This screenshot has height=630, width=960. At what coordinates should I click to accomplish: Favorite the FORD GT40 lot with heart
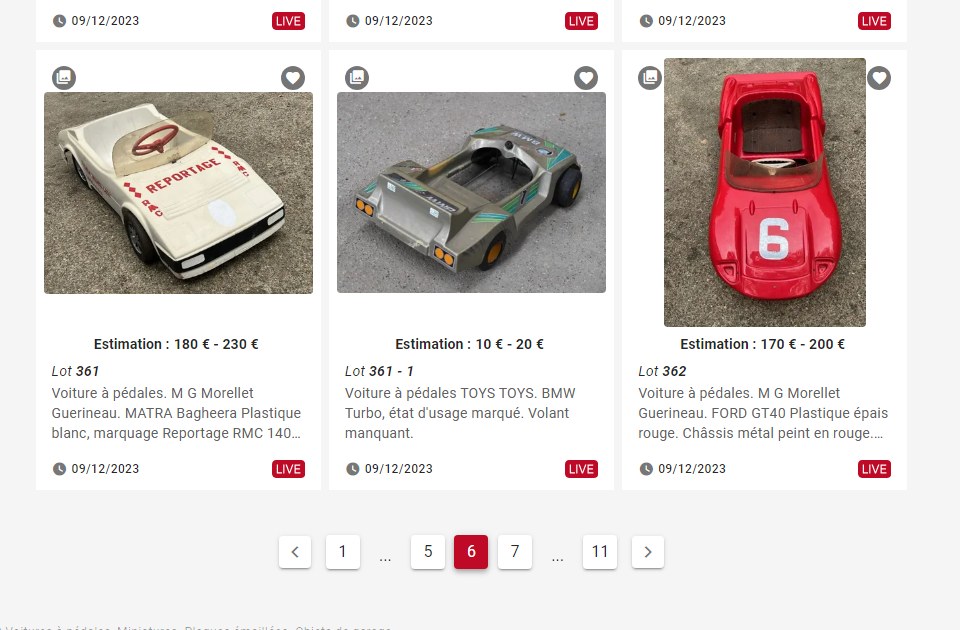[879, 78]
